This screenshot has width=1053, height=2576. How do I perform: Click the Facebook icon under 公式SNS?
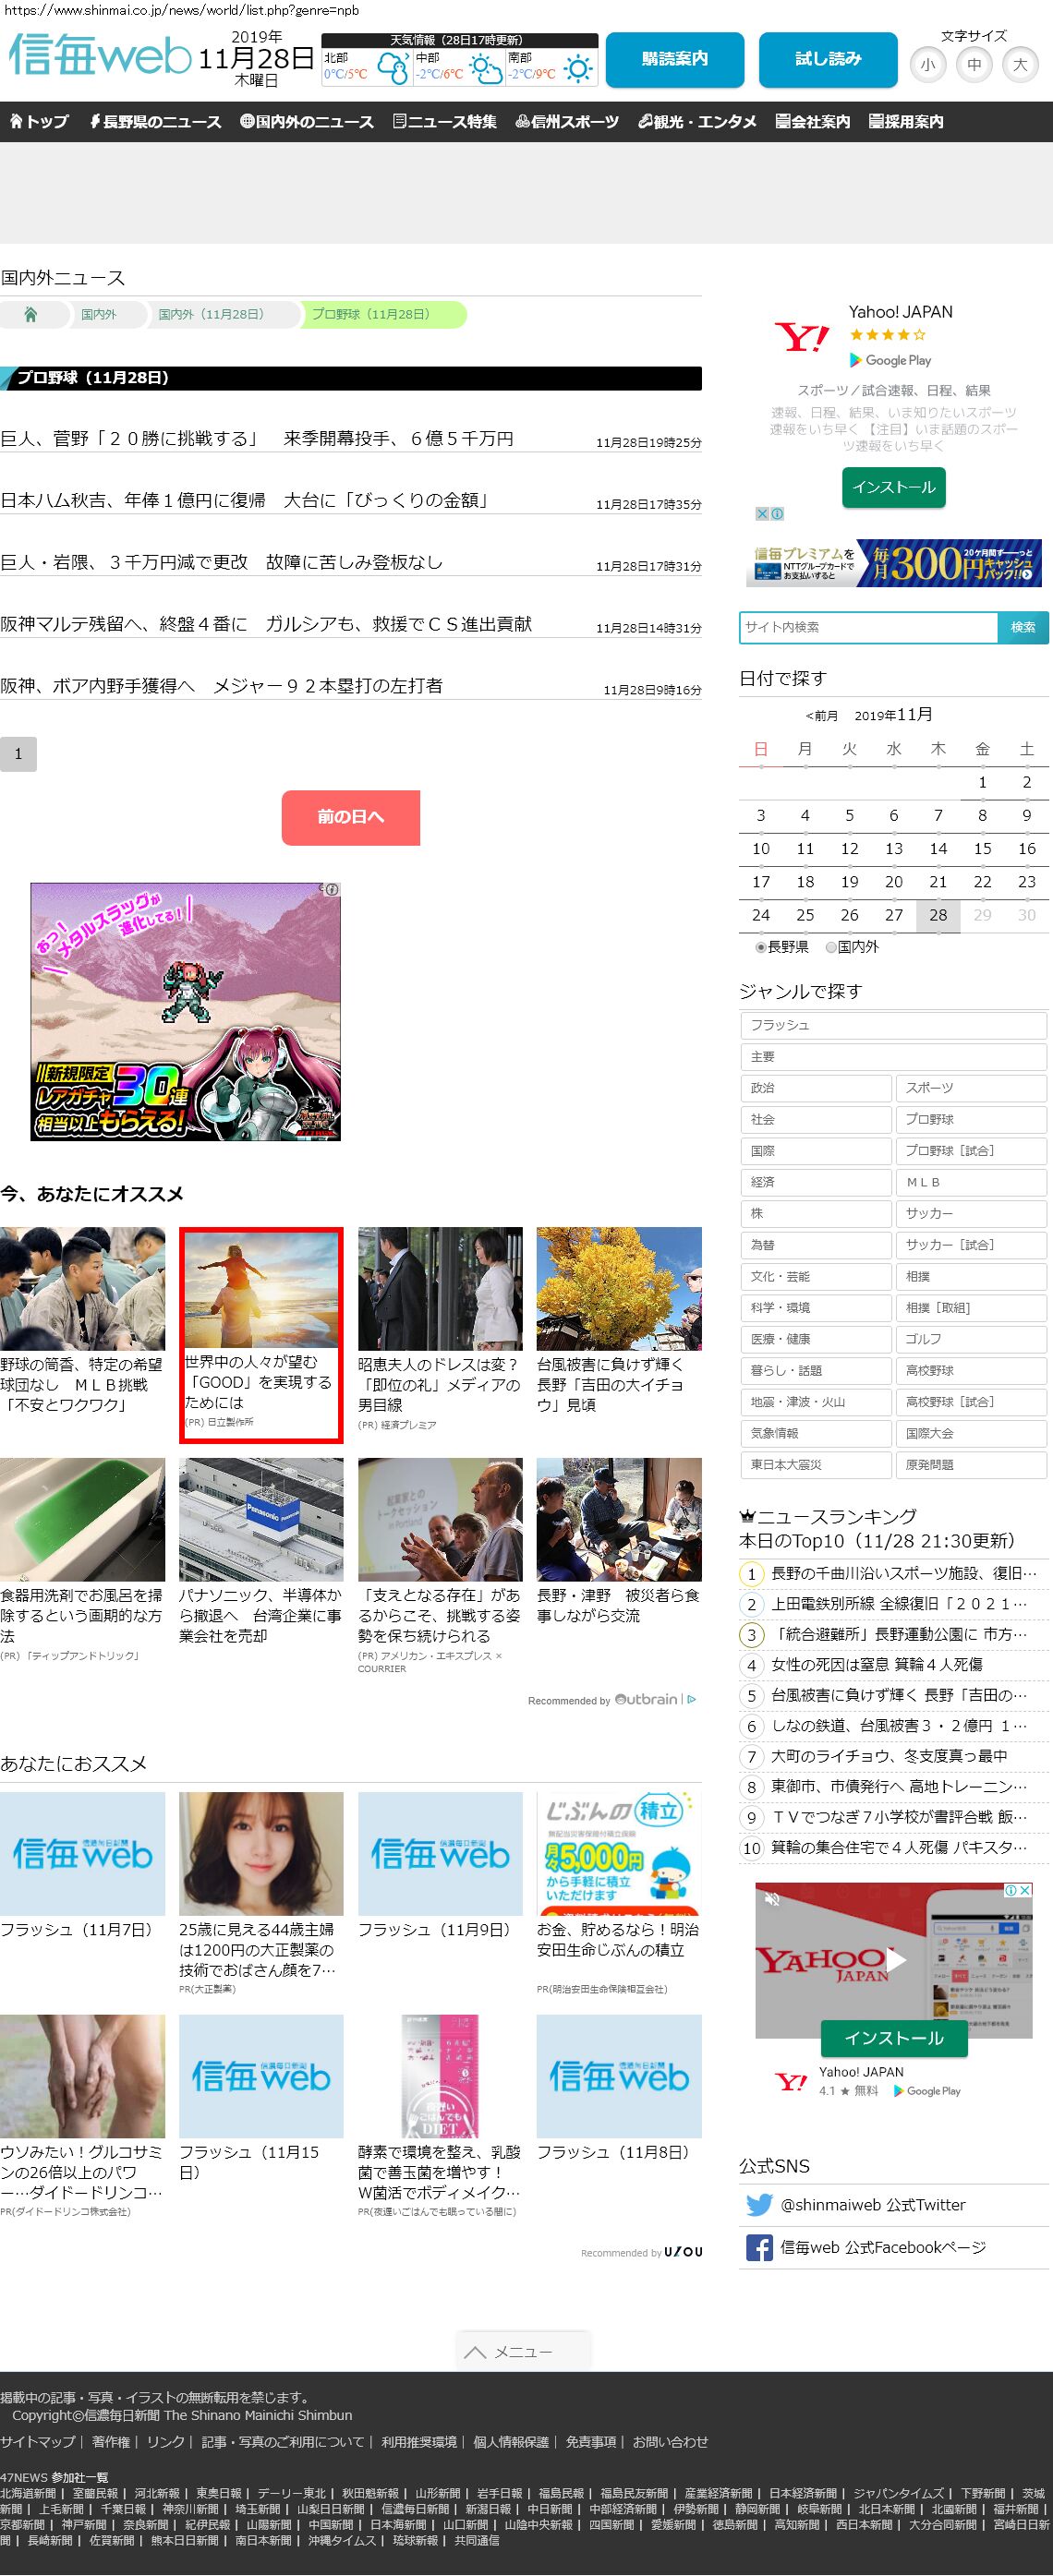coord(759,2247)
